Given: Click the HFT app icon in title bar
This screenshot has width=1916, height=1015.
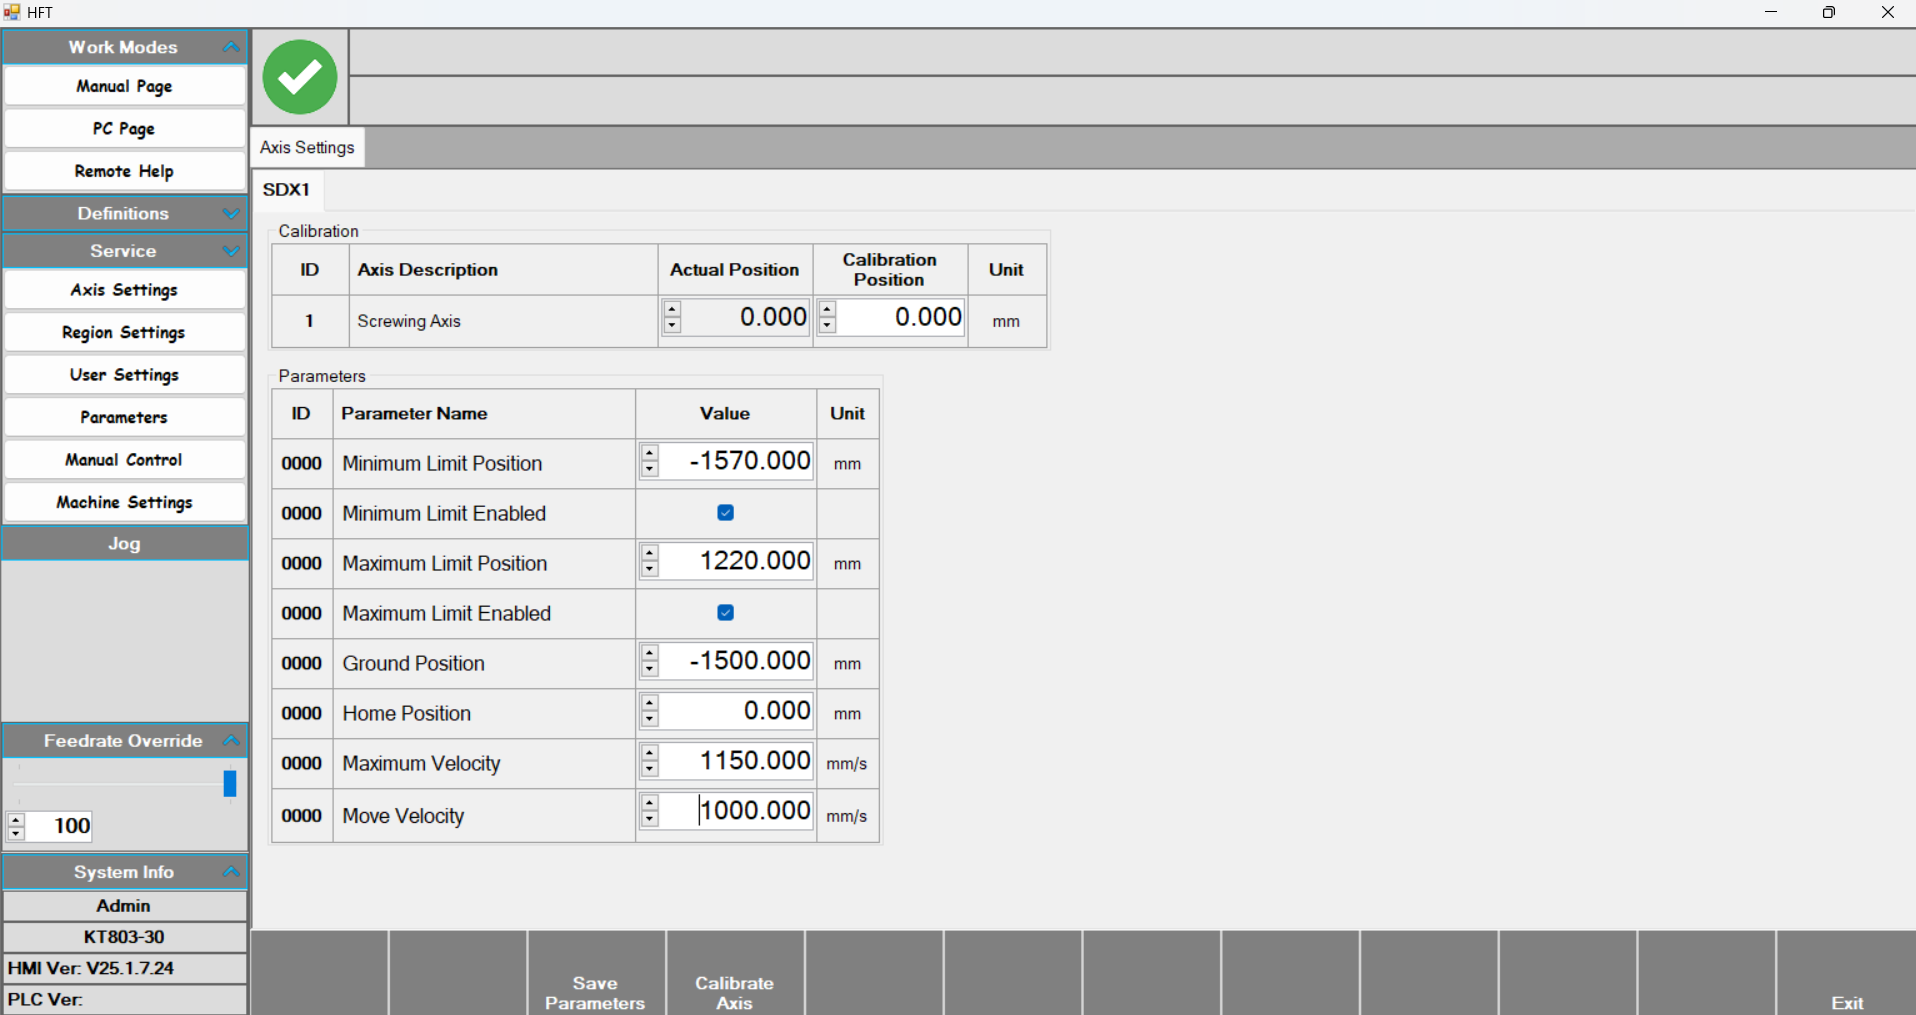Looking at the screenshot, I should tap(12, 12).
